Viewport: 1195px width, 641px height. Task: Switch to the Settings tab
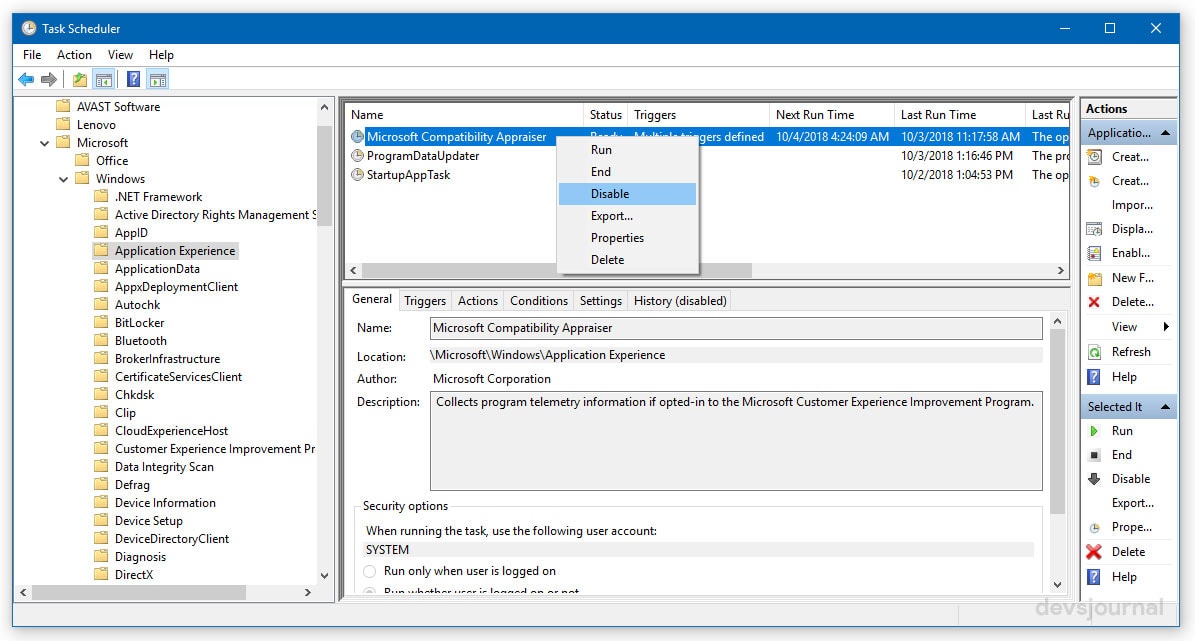601,301
